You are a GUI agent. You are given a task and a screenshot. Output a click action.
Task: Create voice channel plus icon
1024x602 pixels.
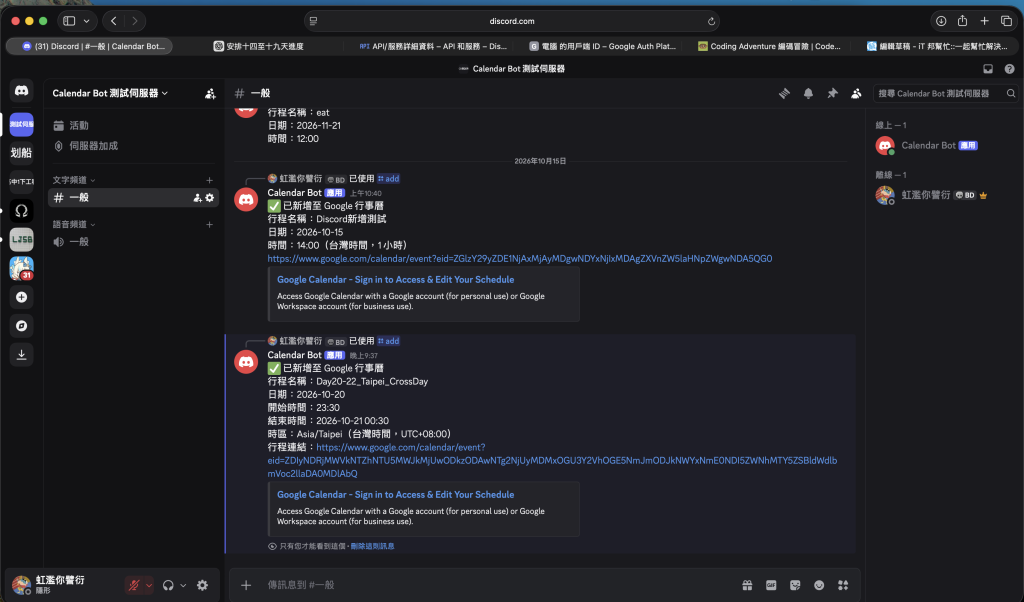(210, 225)
